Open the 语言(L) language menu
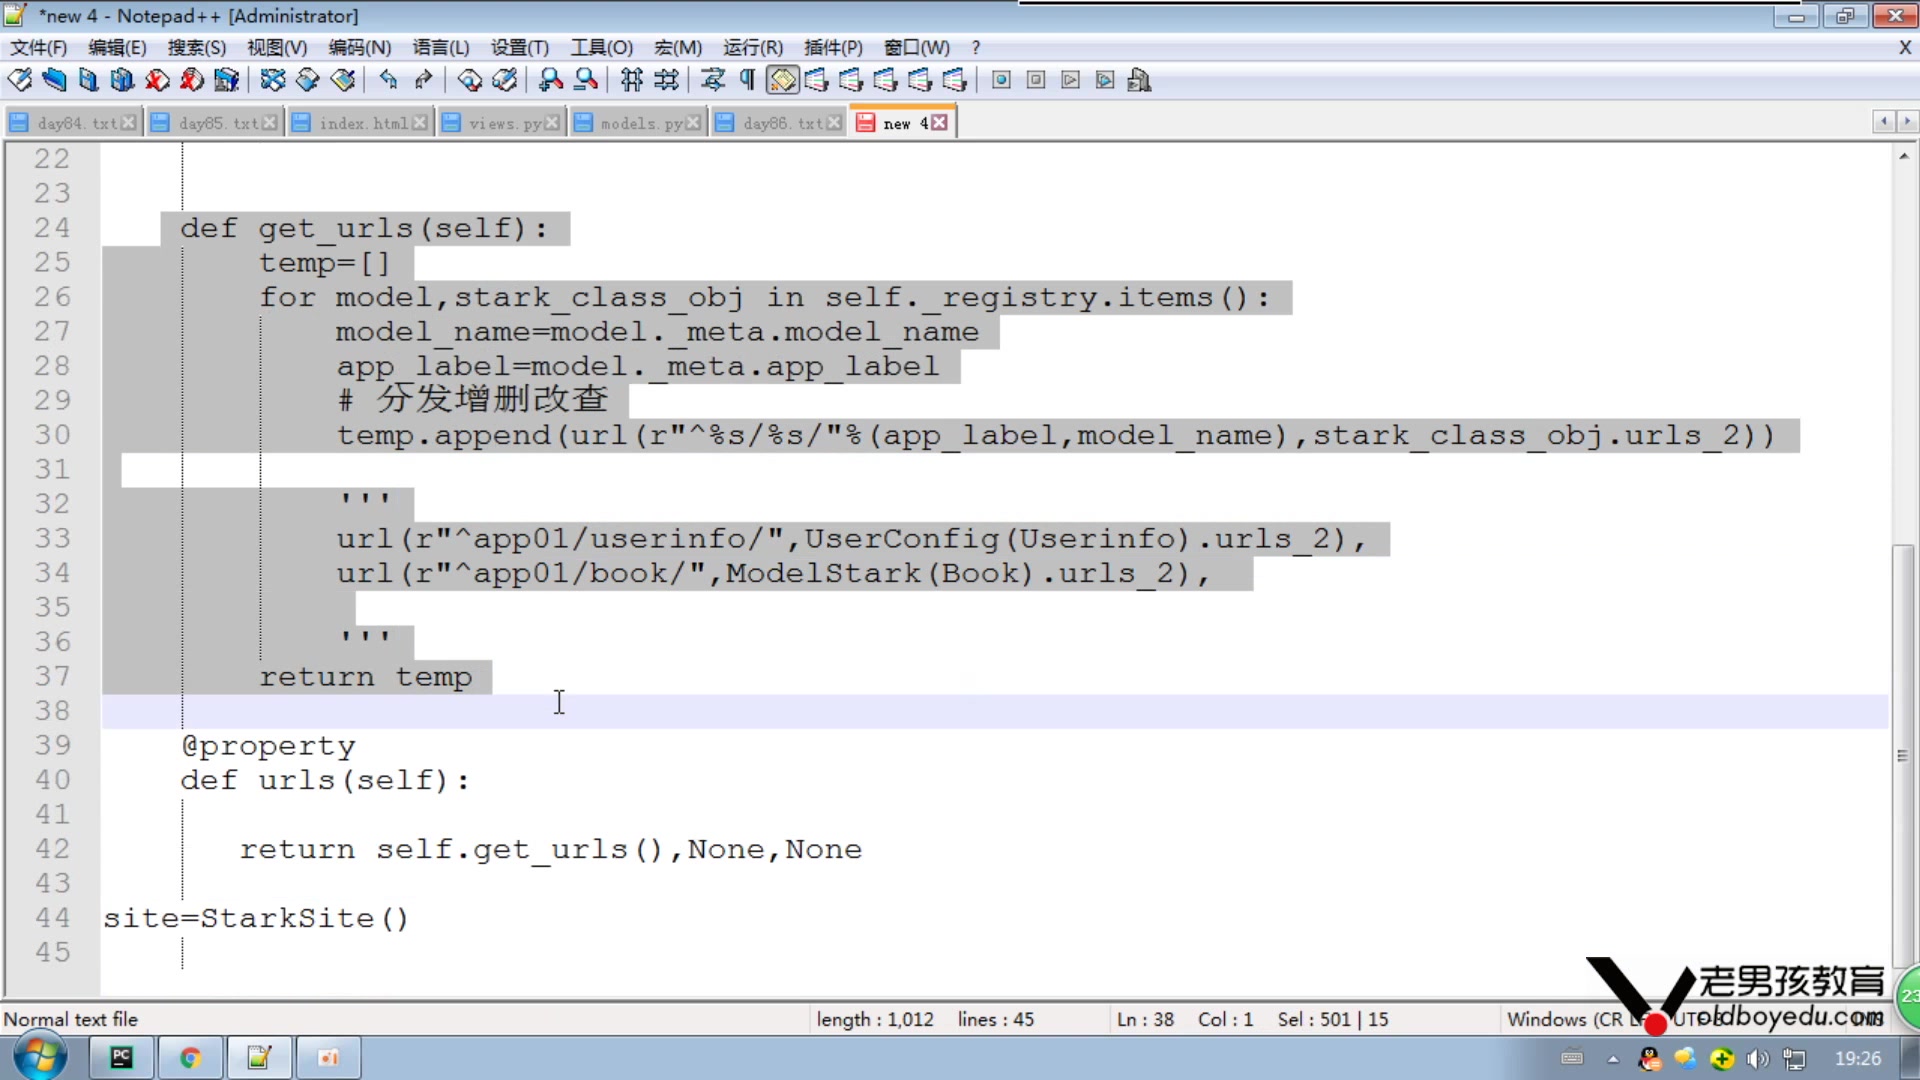Image resolution: width=1920 pixels, height=1080 pixels. tap(440, 47)
